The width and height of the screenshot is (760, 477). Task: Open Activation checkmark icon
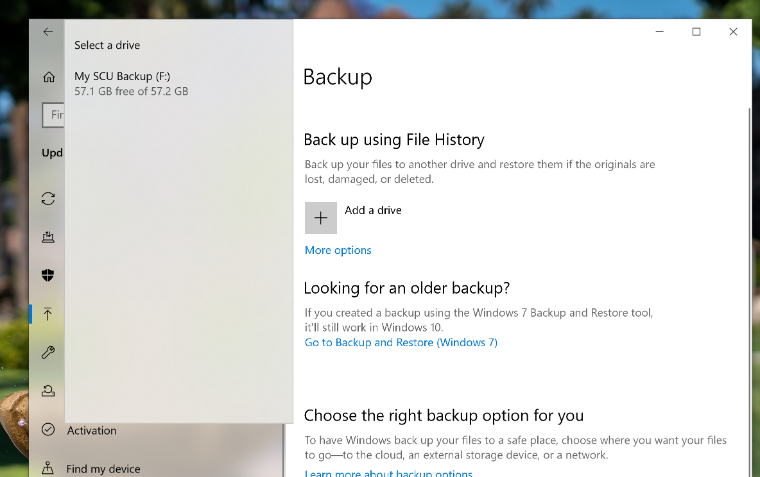pos(48,429)
